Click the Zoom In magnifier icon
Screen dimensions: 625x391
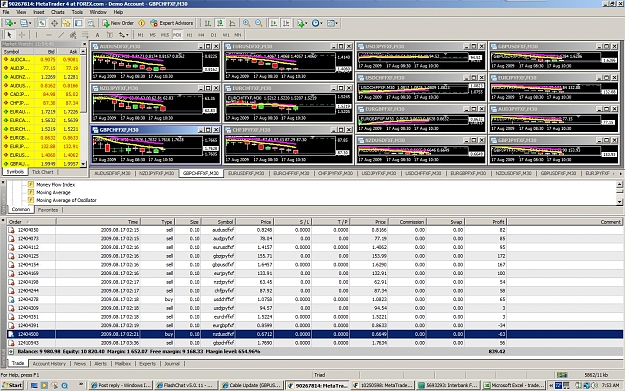(246, 23)
